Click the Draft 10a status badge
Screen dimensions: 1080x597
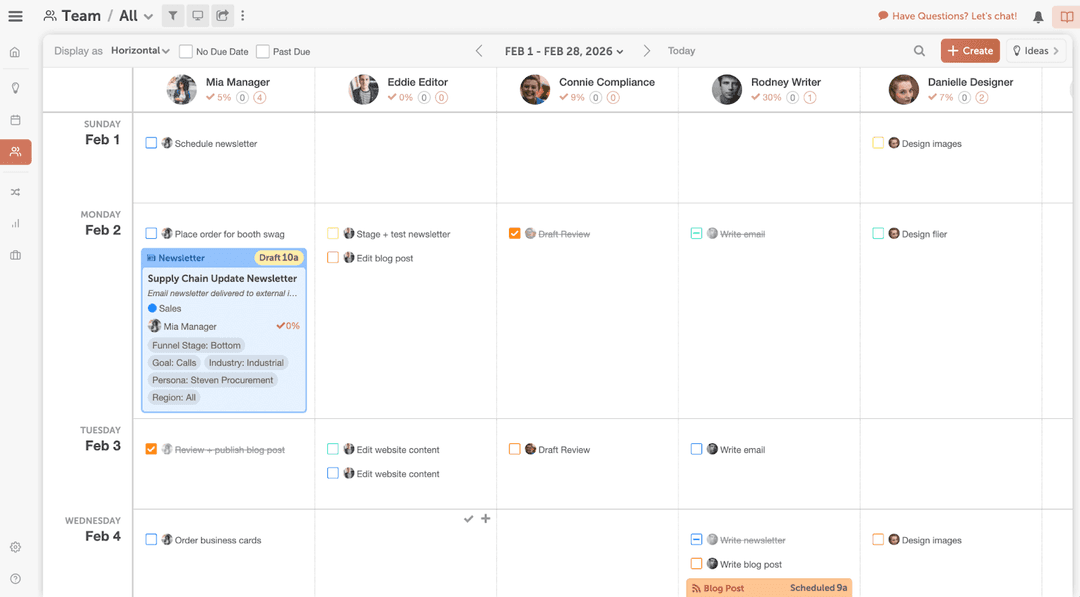pyautogui.click(x=279, y=258)
